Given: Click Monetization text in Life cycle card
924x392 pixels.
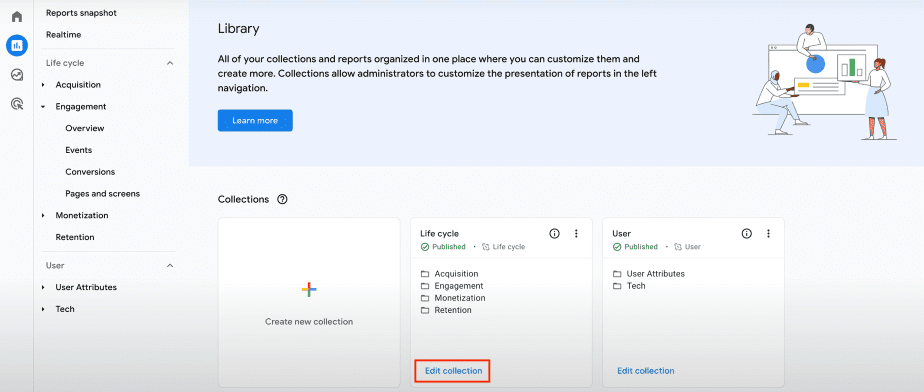Looking at the screenshot, I should coord(460,298).
